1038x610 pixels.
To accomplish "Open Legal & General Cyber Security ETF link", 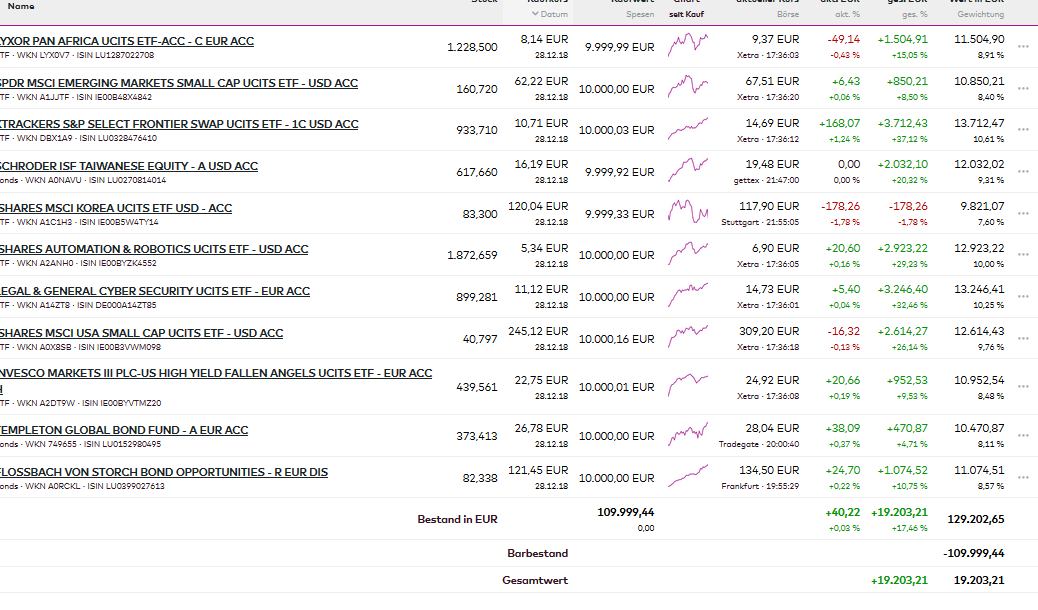I will tap(155, 291).
